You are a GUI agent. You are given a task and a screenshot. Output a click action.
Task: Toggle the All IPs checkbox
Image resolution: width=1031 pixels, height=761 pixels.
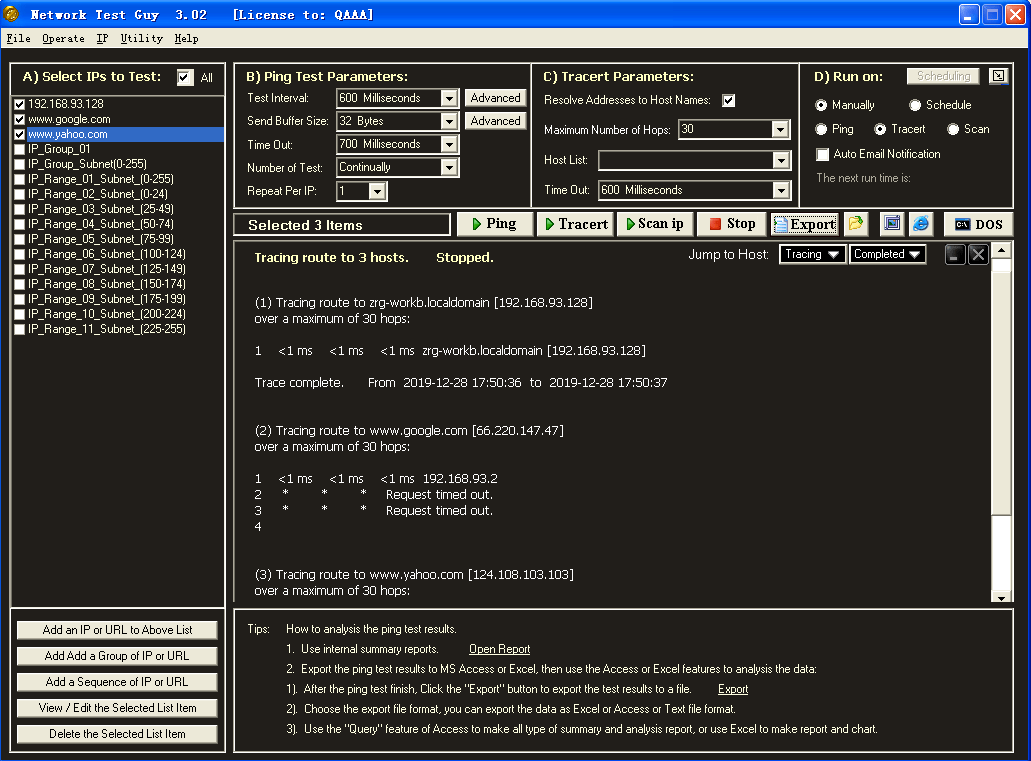185,78
